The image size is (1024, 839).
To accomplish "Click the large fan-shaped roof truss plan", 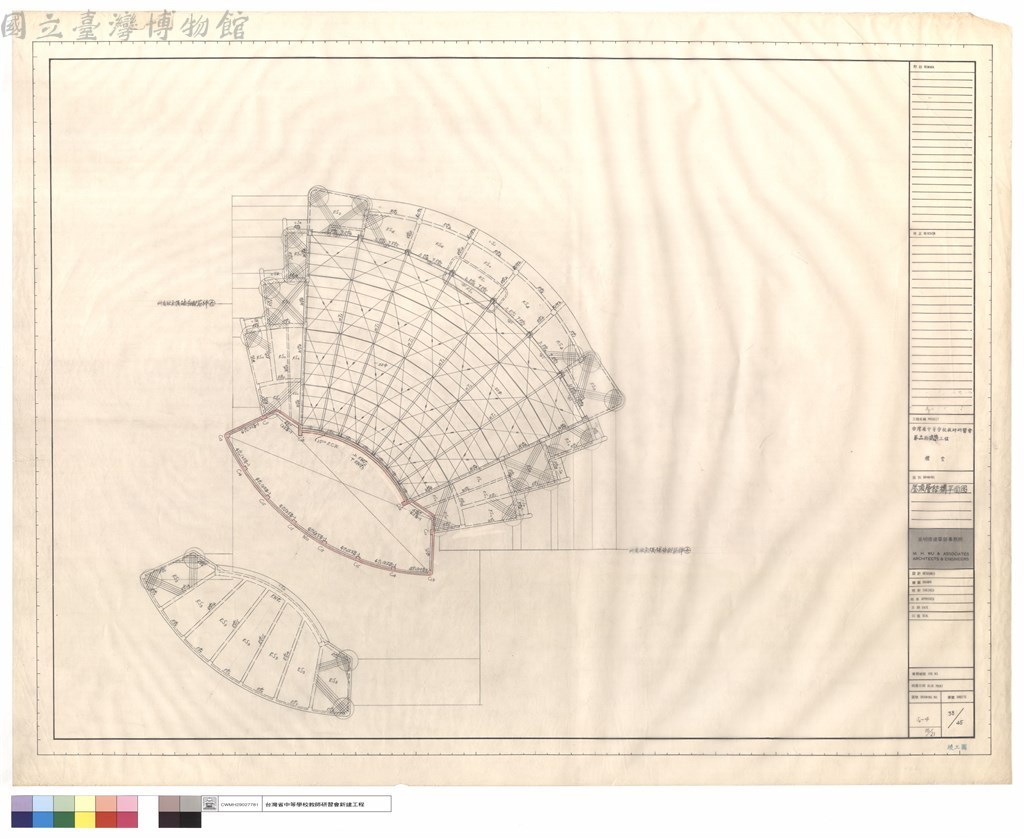I will 431,359.
